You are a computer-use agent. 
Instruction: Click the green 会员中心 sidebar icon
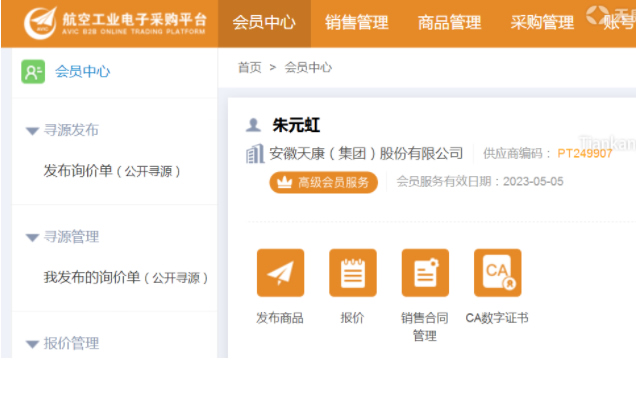pos(33,72)
